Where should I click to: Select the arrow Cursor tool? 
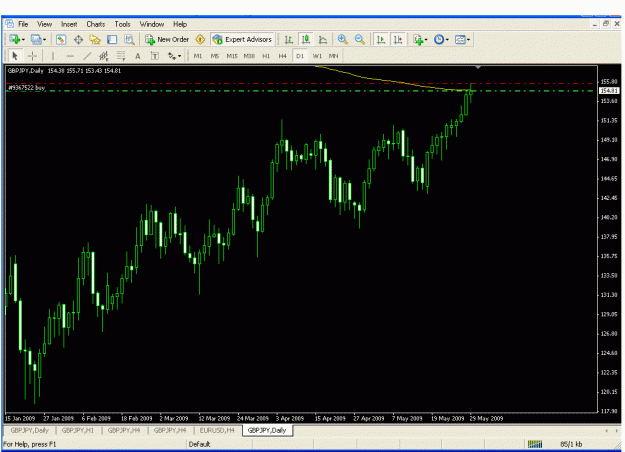[15, 56]
